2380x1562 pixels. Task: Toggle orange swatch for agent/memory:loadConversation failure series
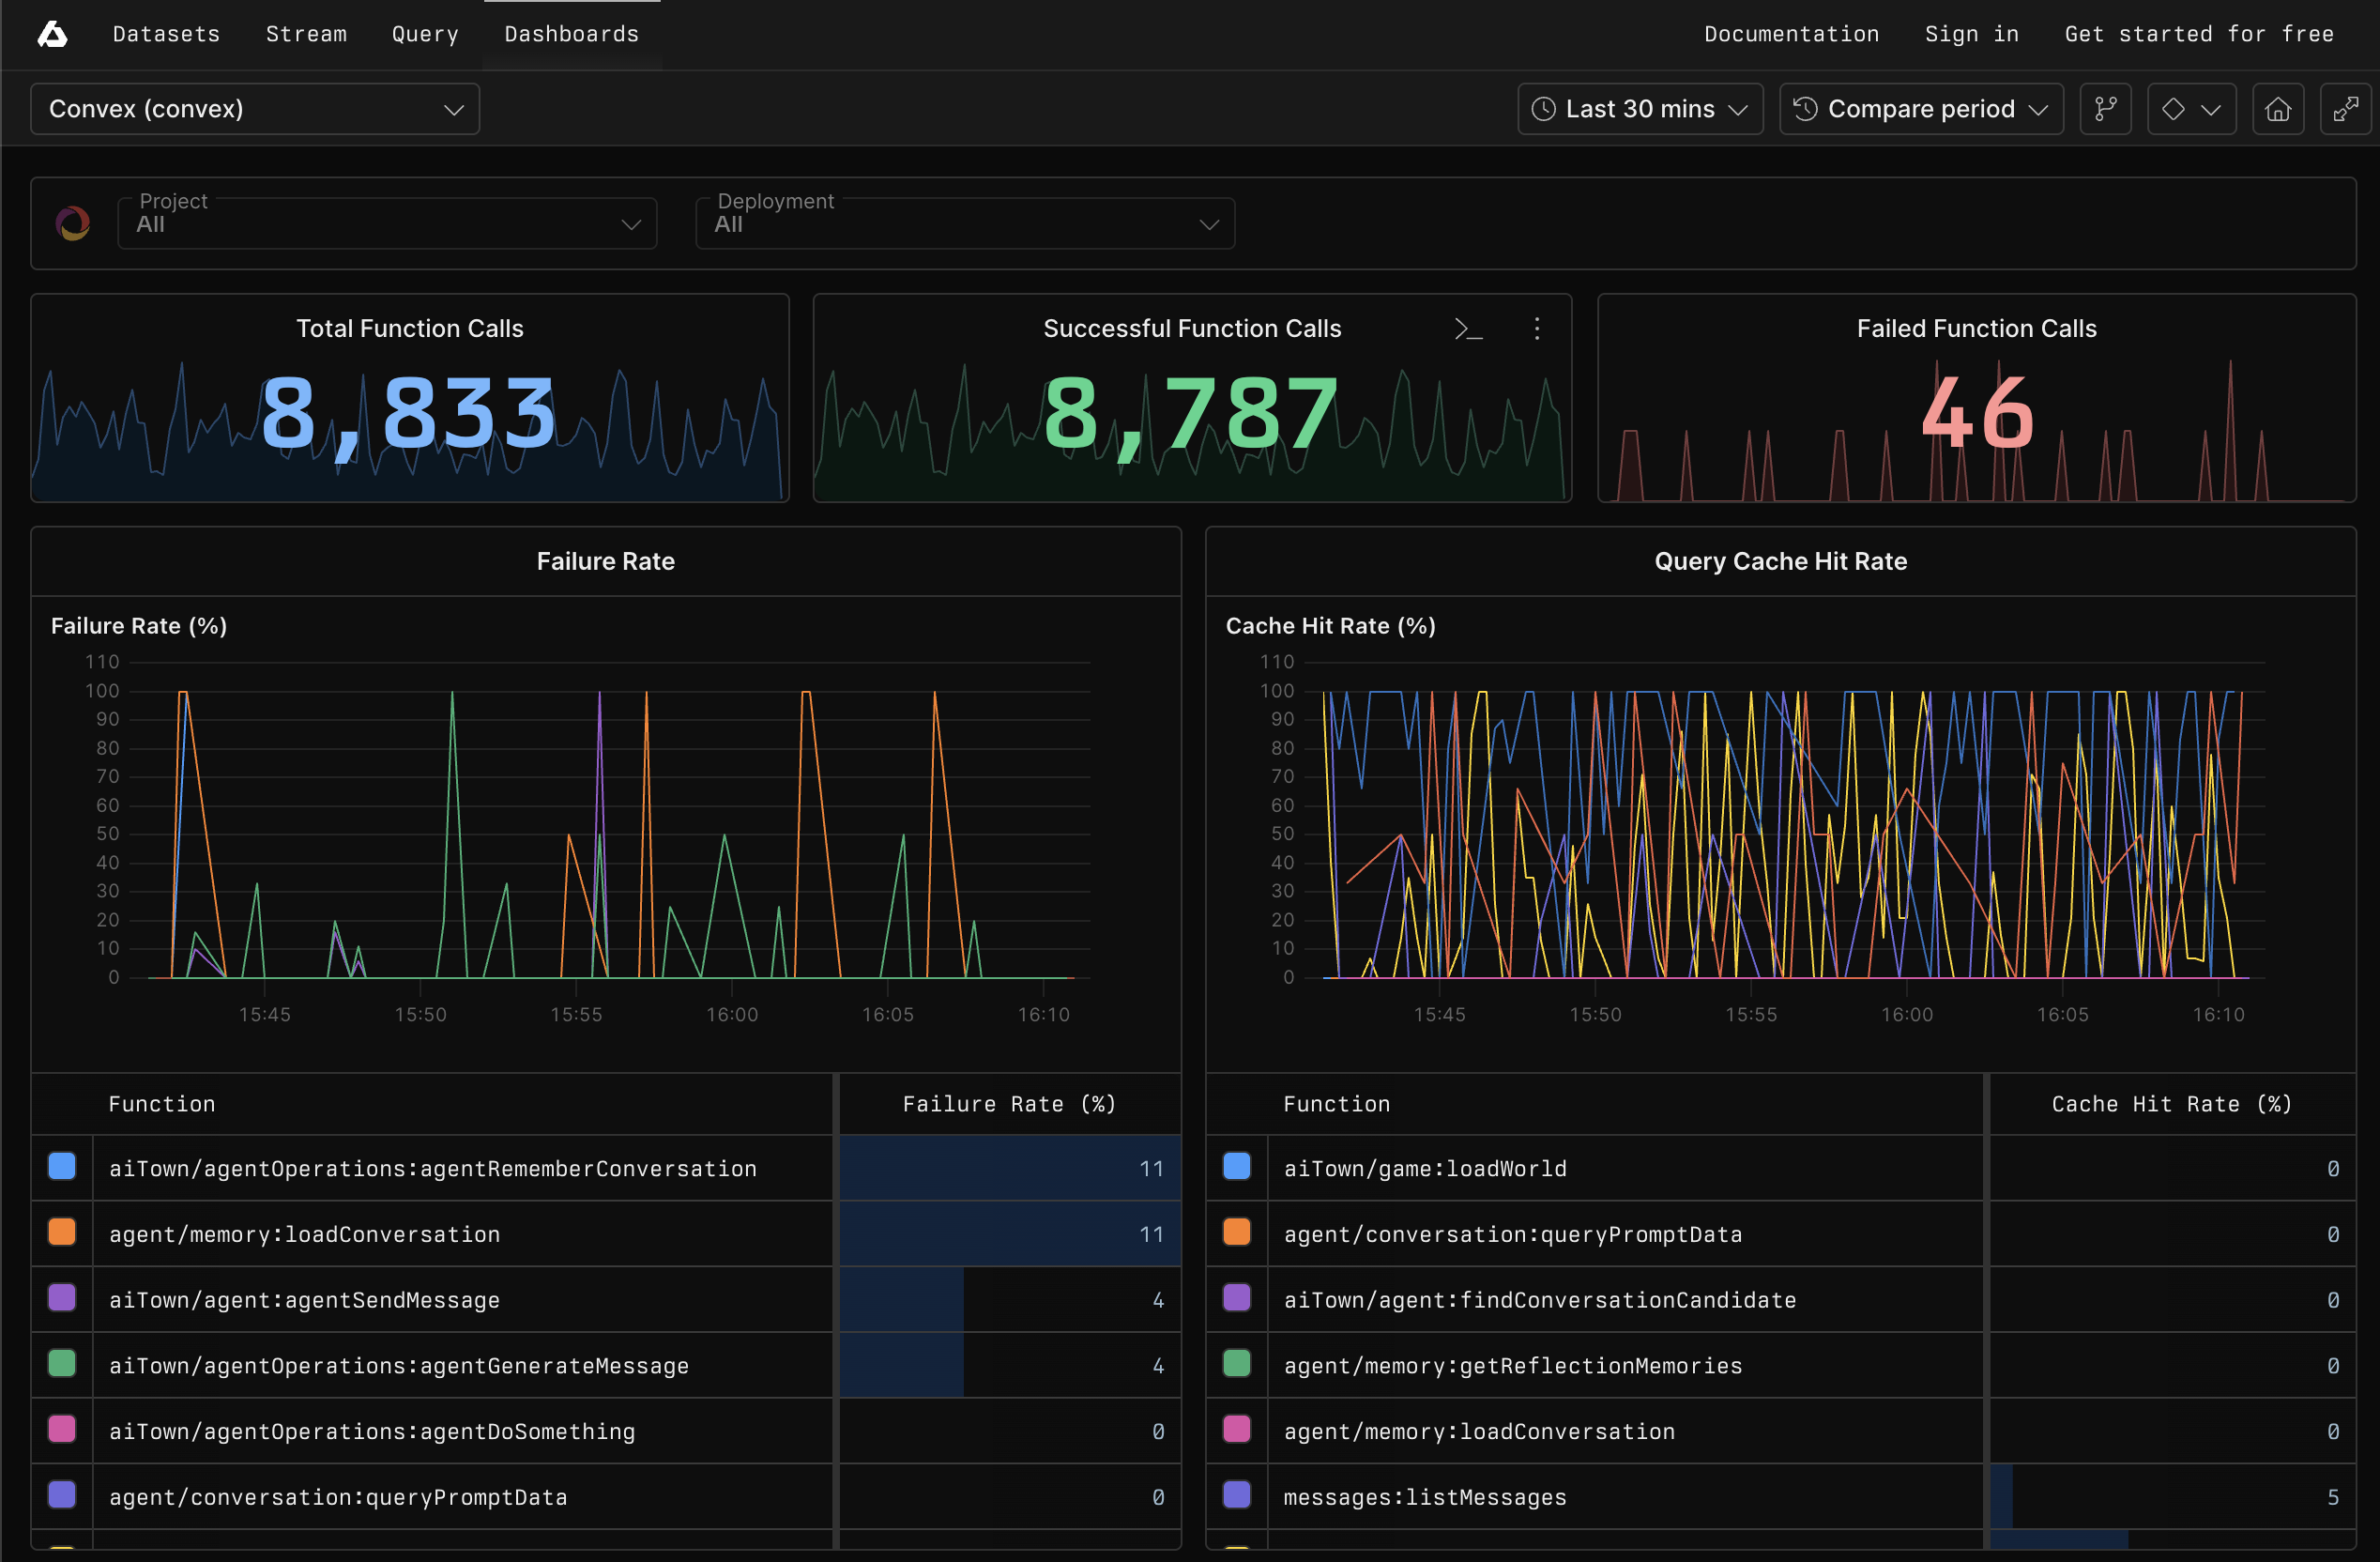62,1232
